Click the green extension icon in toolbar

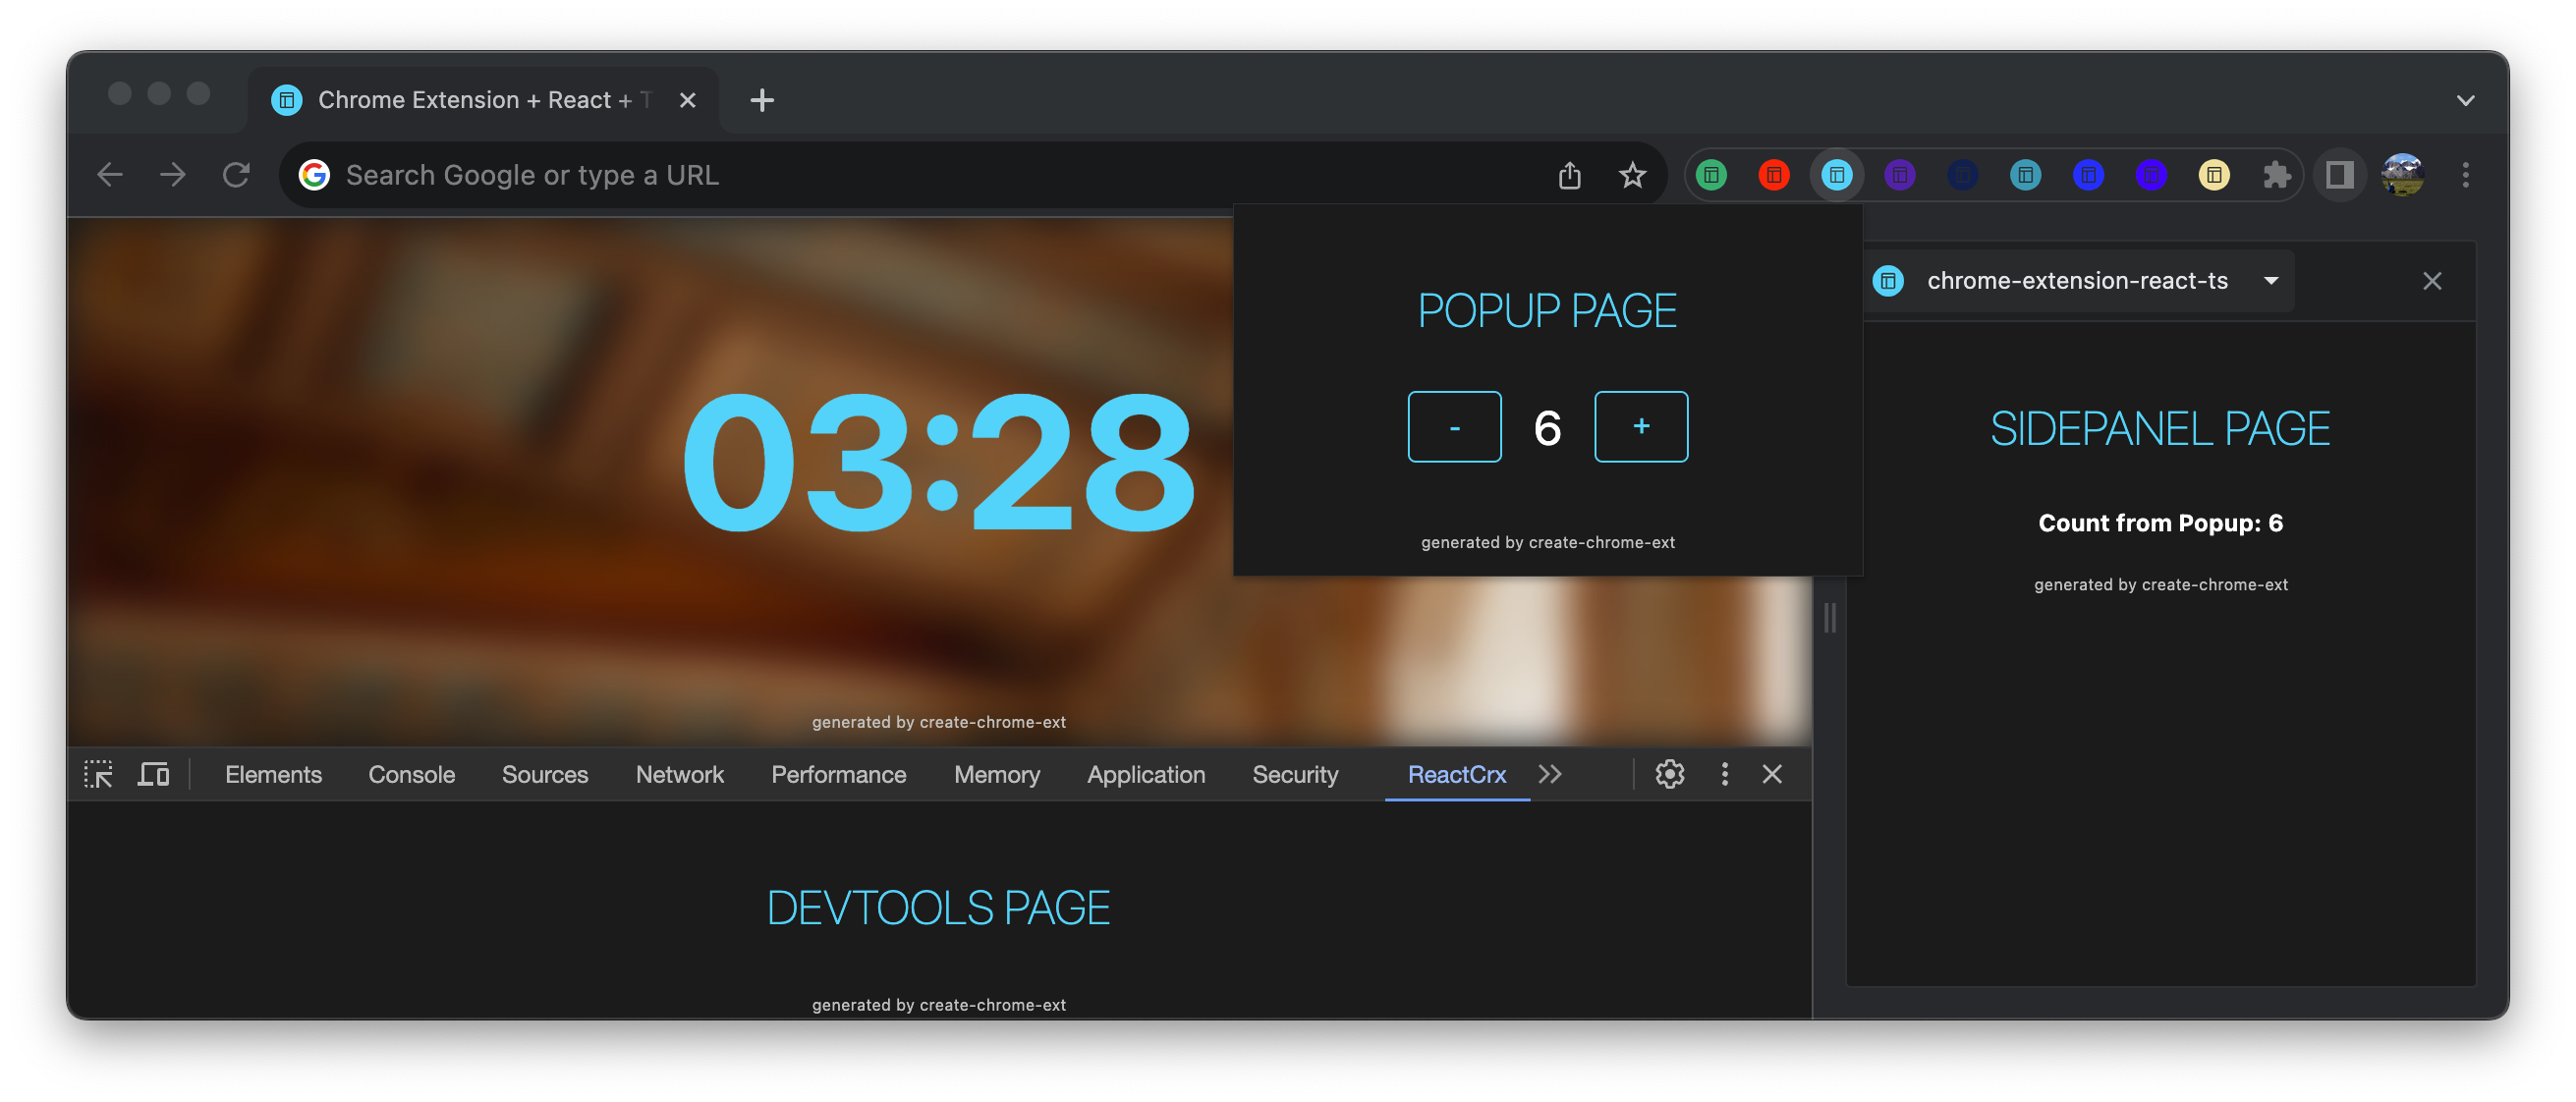(1711, 176)
